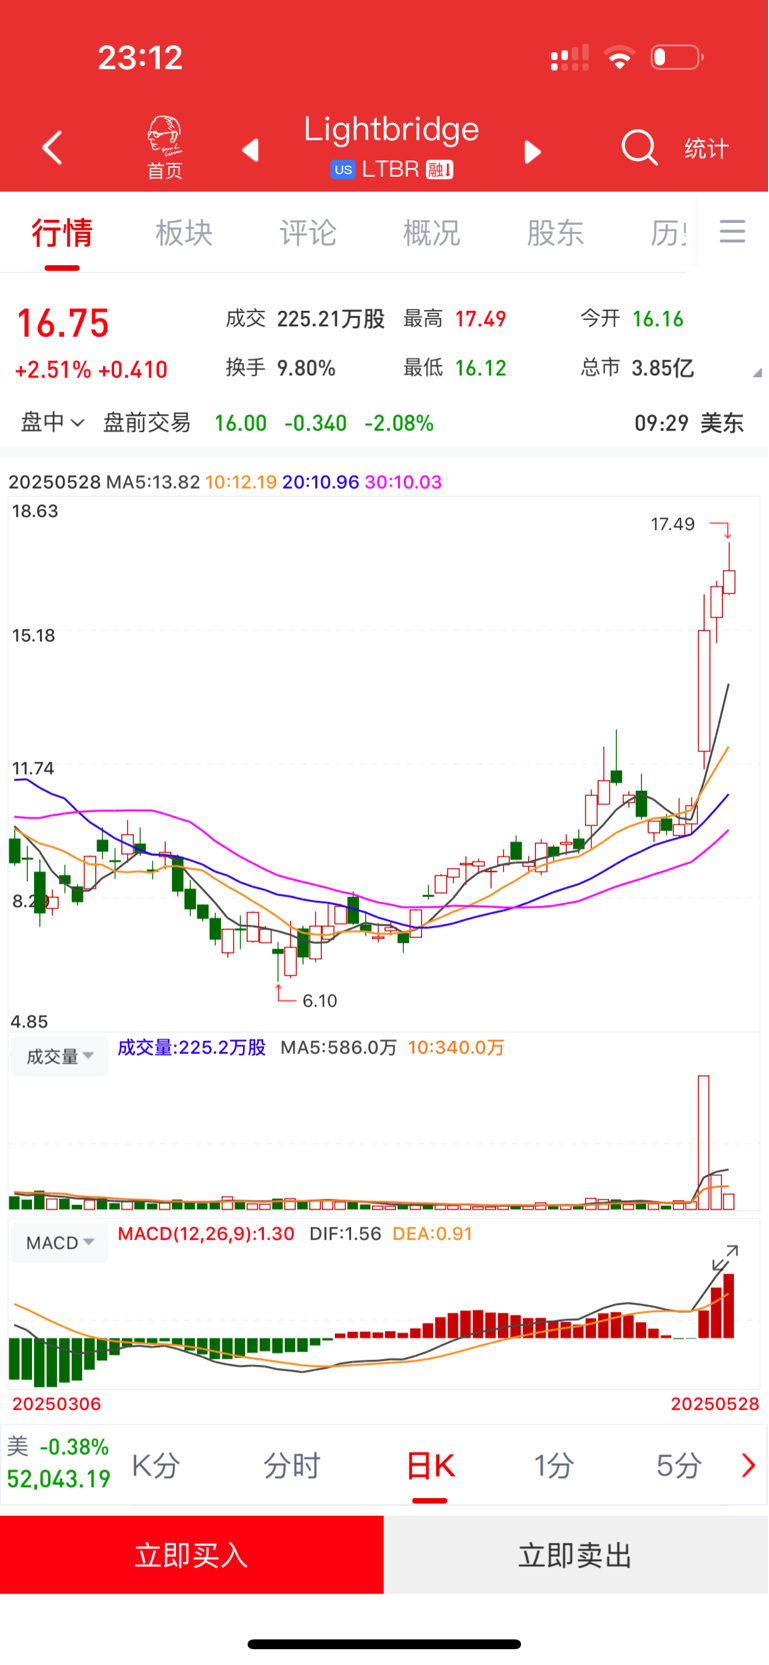Tap the 美 index 52,043.19 ticker
This screenshot has width=769, height=1665.
coord(59,1463)
